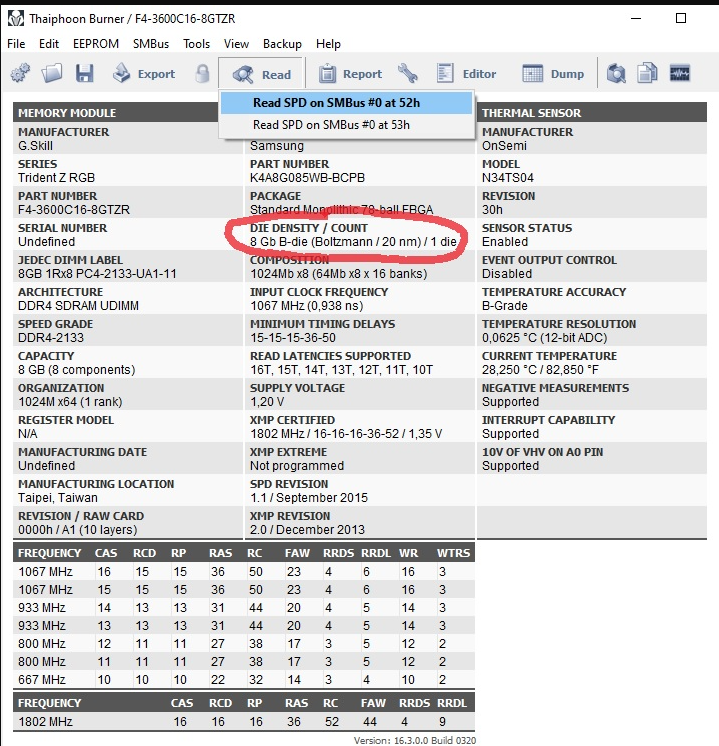Click the OnSemi manufacturer value
Image resolution: width=719 pixels, height=746 pixels.
click(504, 146)
